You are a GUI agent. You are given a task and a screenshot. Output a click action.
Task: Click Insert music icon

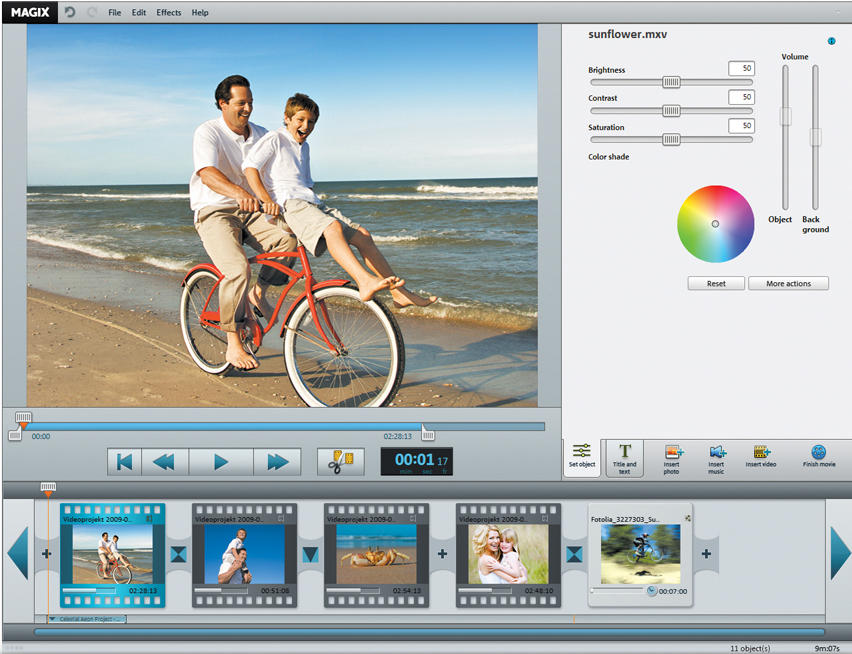coord(717,453)
